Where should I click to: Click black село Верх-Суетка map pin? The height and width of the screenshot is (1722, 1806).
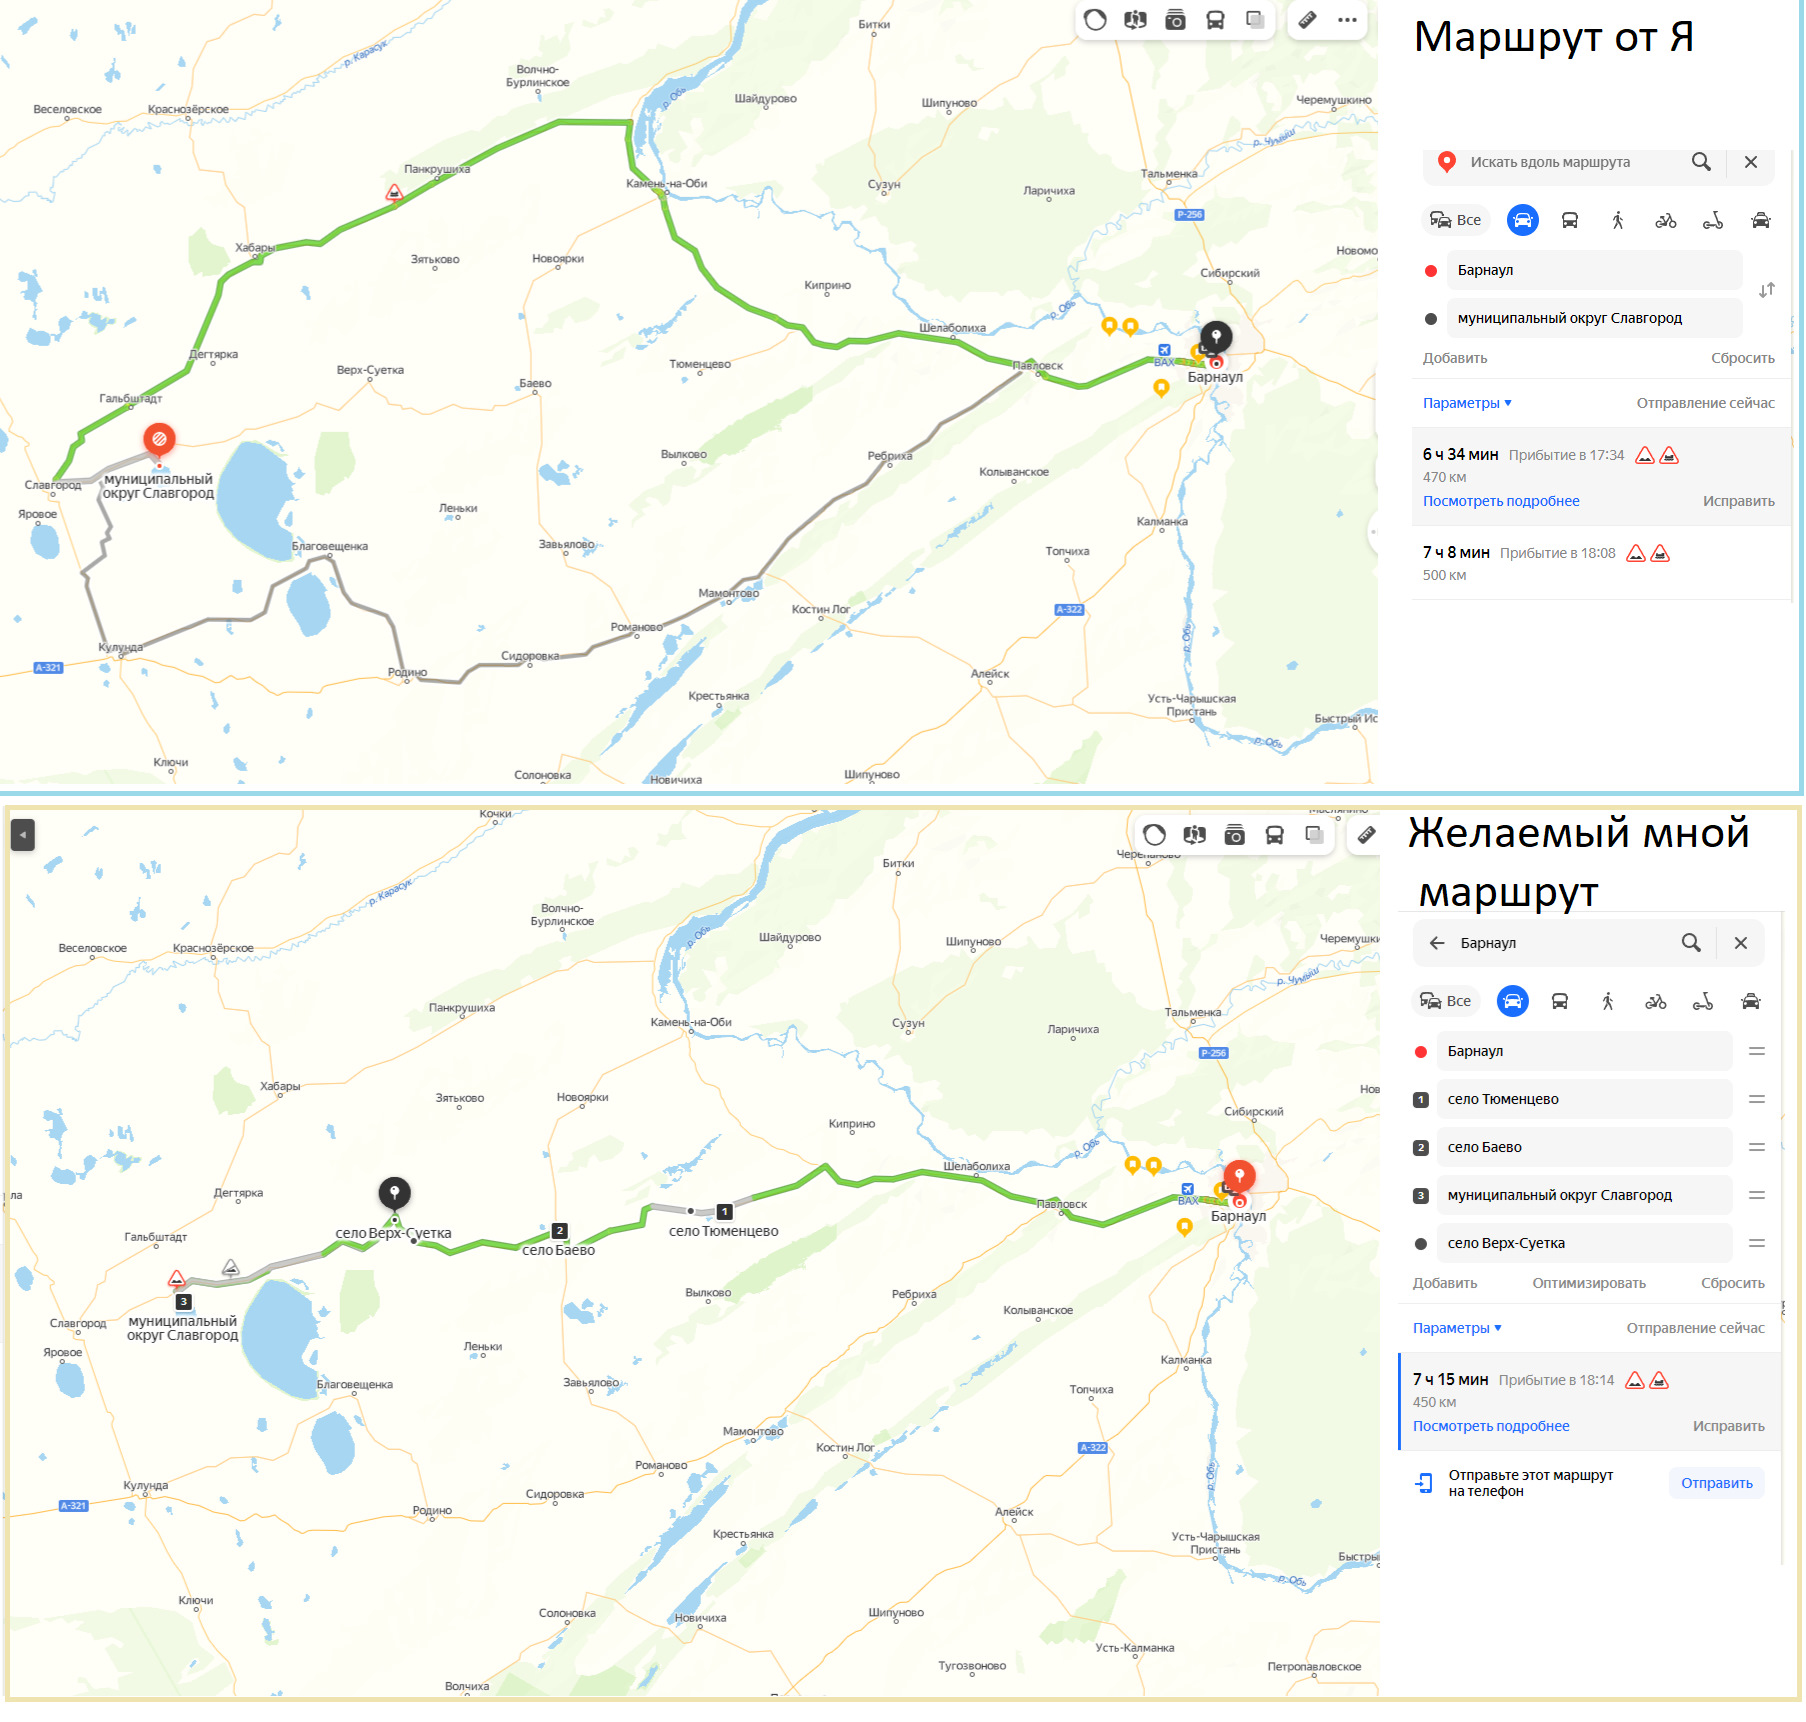point(395,1193)
